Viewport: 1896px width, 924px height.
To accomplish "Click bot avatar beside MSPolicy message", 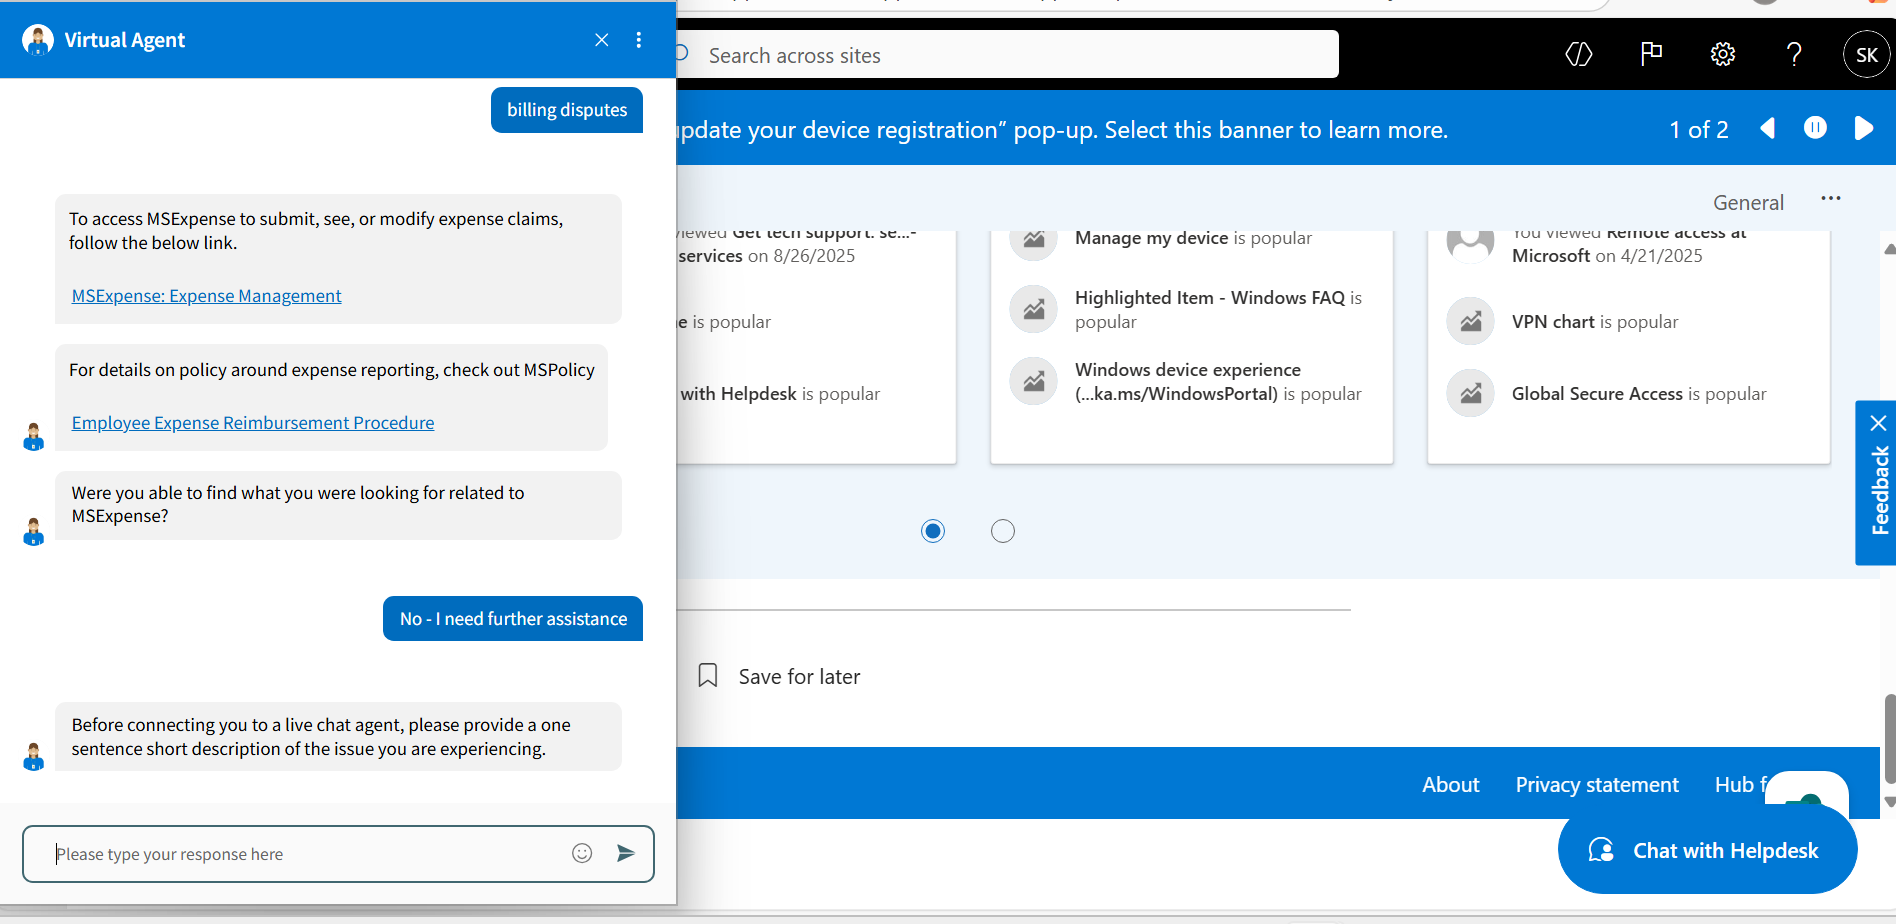I will pyautogui.click(x=34, y=437).
